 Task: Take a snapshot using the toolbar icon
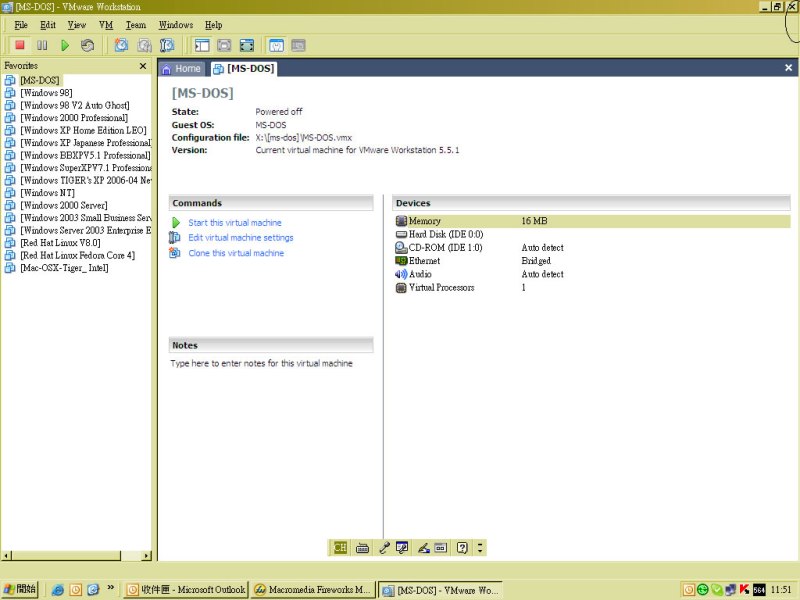coord(121,45)
